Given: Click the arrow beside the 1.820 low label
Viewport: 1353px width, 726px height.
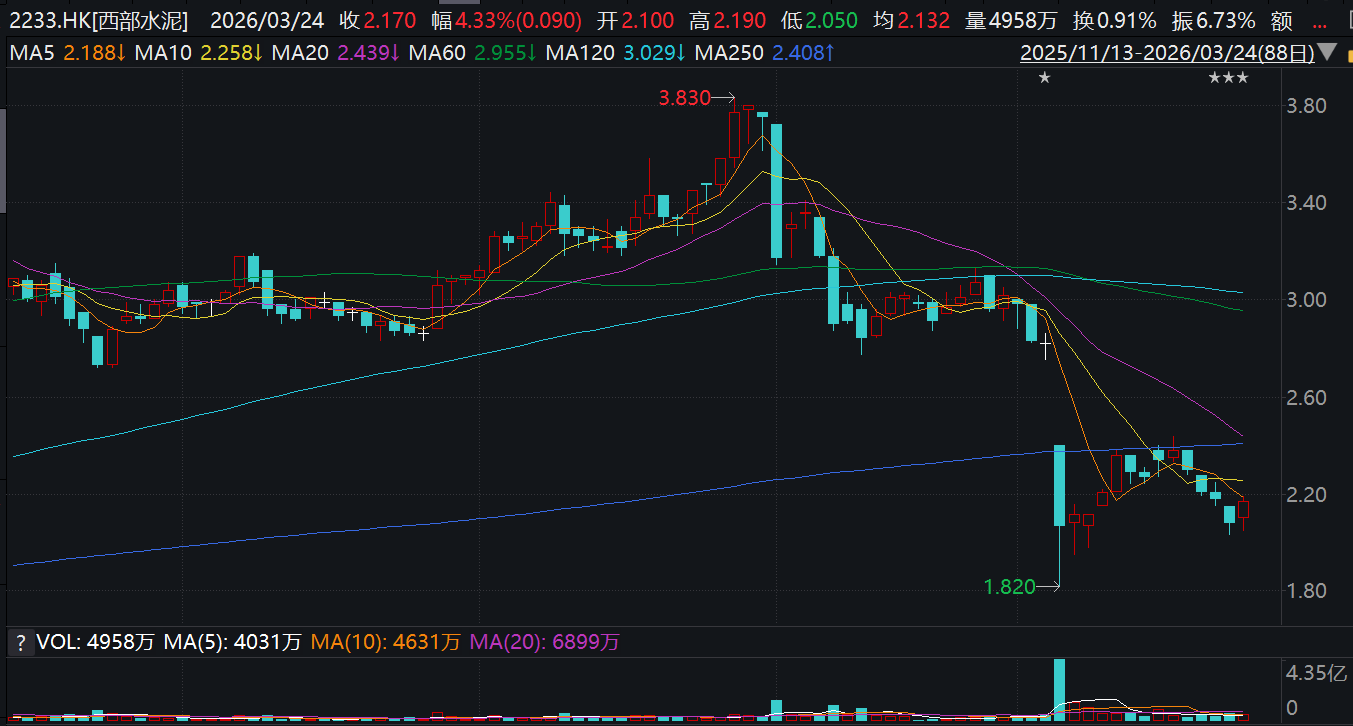Looking at the screenshot, I should 1049,588.
